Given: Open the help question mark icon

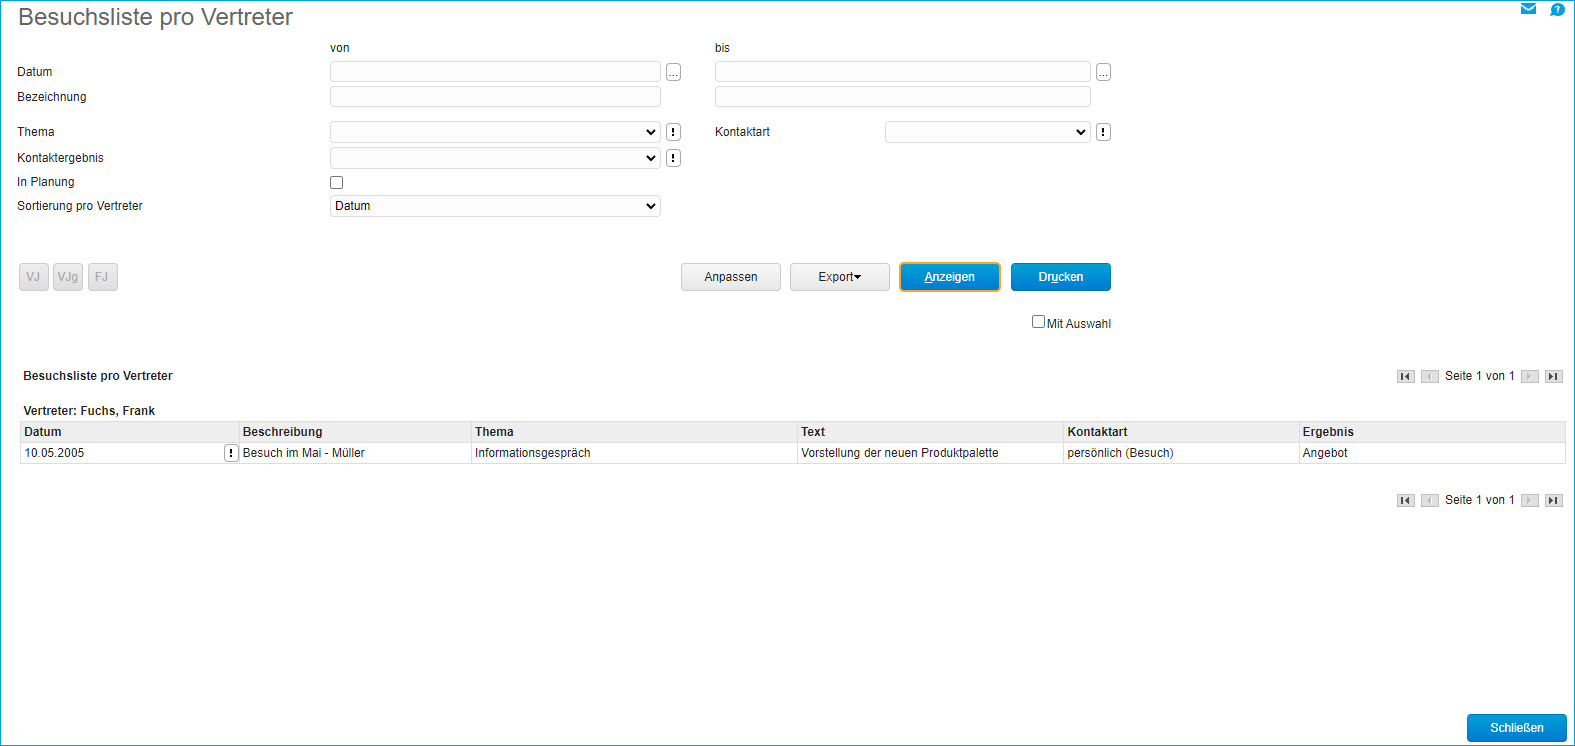Looking at the screenshot, I should point(1557,9).
